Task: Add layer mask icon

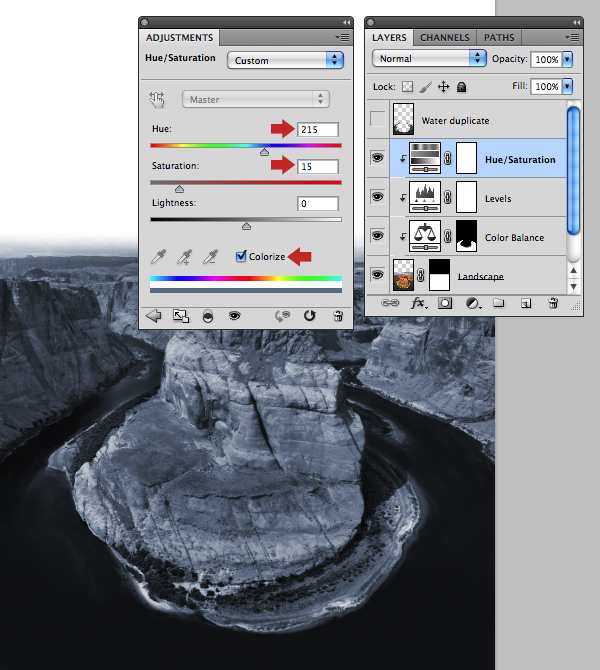Action: pyautogui.click(x=445, y=303)
